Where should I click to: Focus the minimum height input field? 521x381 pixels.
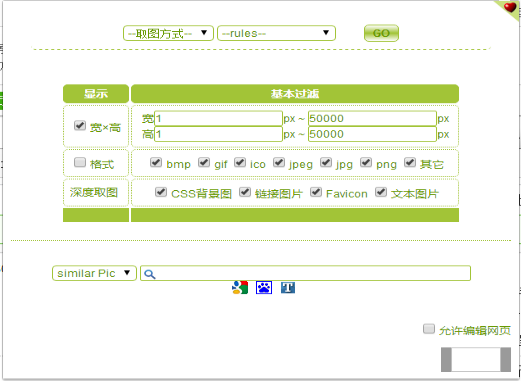(x=218, y=134)
